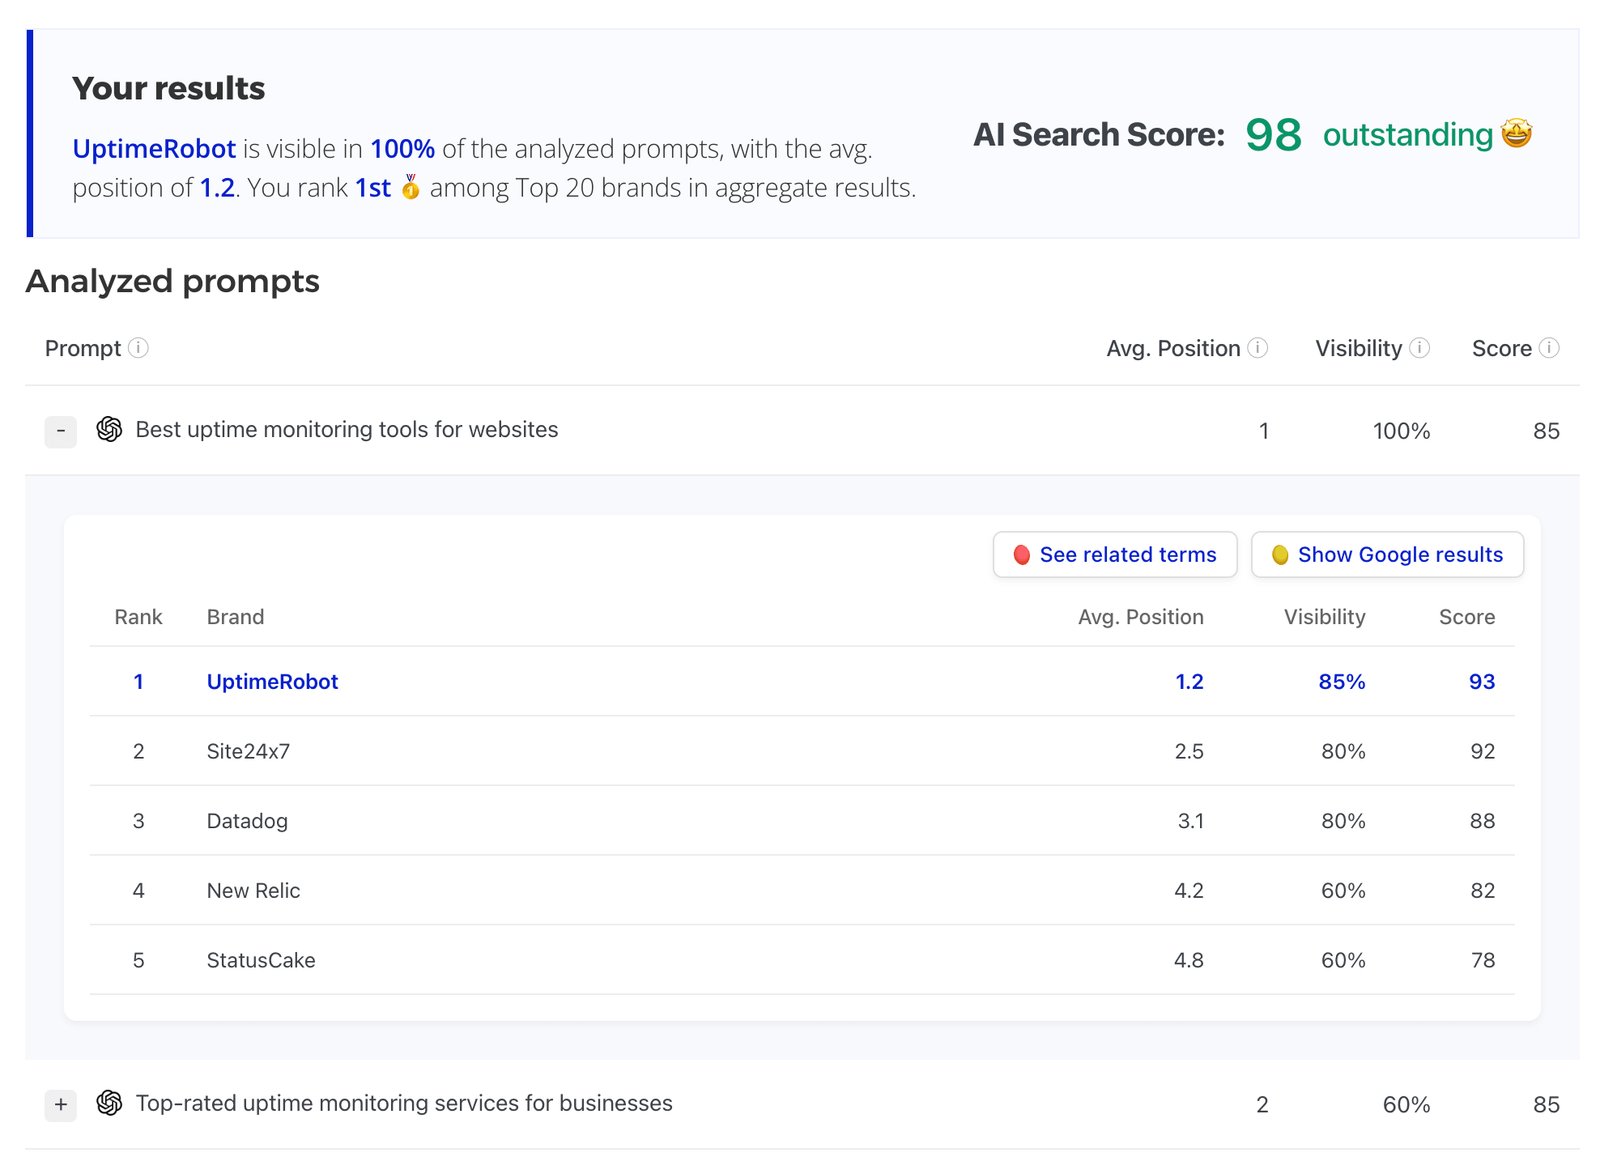Select the Site24x7 brand row
Screen dimensions: 1600x1156
click(x=248, y=751)
